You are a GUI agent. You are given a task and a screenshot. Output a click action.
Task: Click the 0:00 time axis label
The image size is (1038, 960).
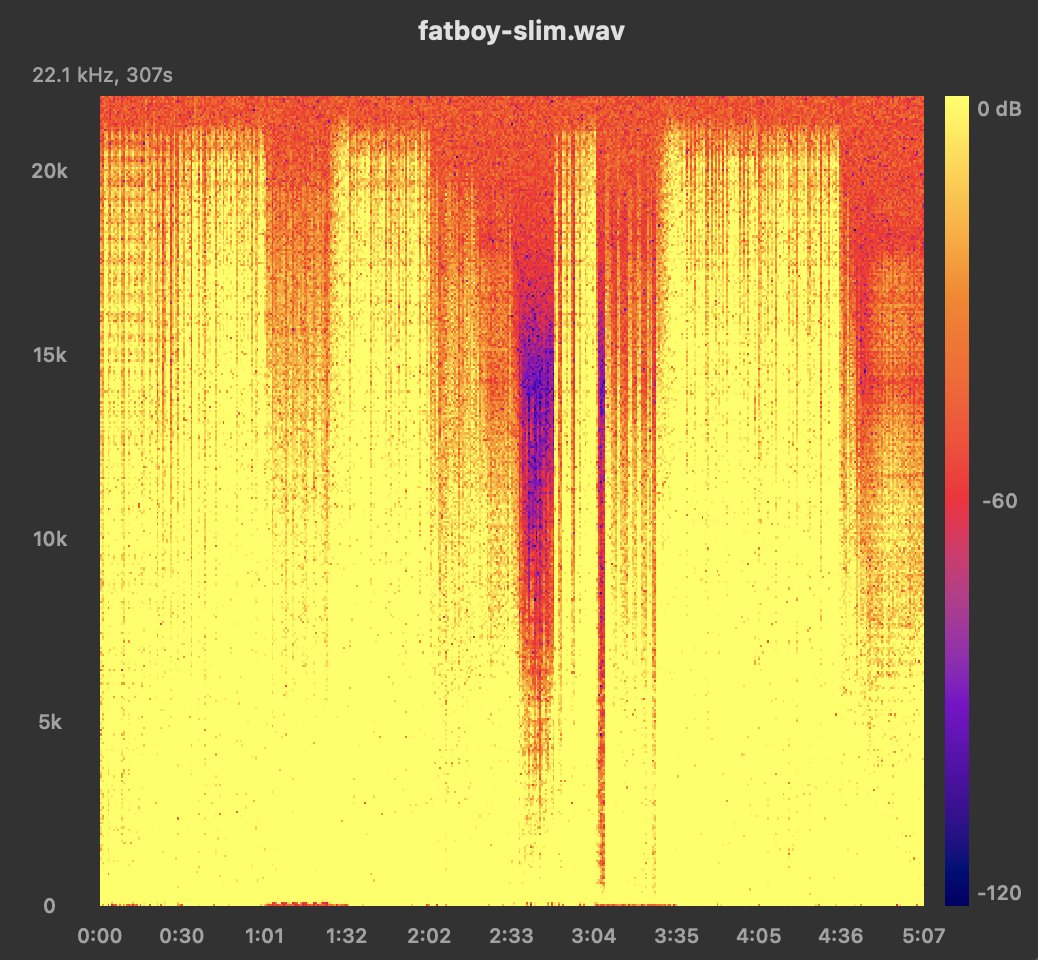click(x=100, y=936)
